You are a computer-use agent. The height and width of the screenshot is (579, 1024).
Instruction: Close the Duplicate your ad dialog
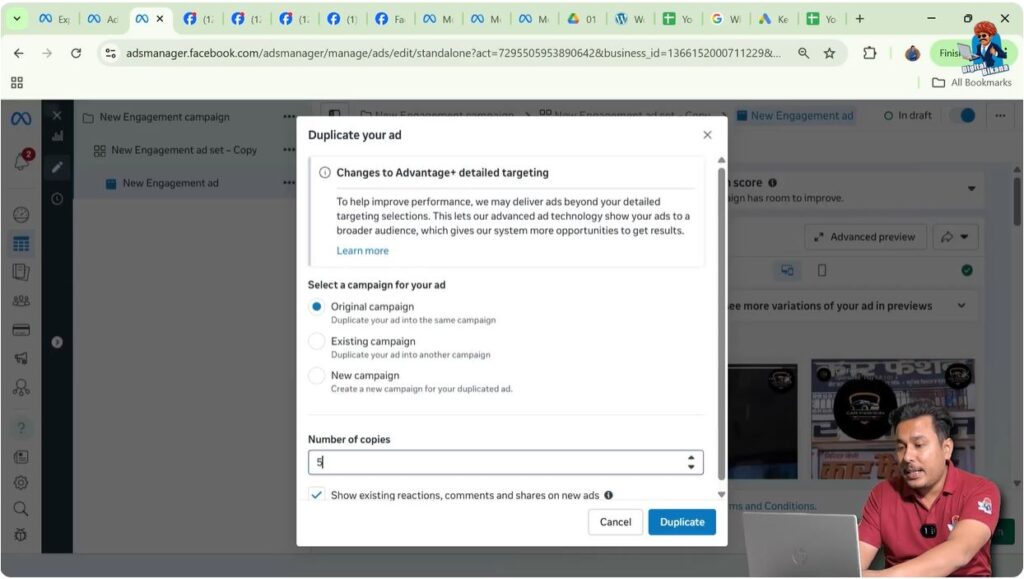[707, 135]
